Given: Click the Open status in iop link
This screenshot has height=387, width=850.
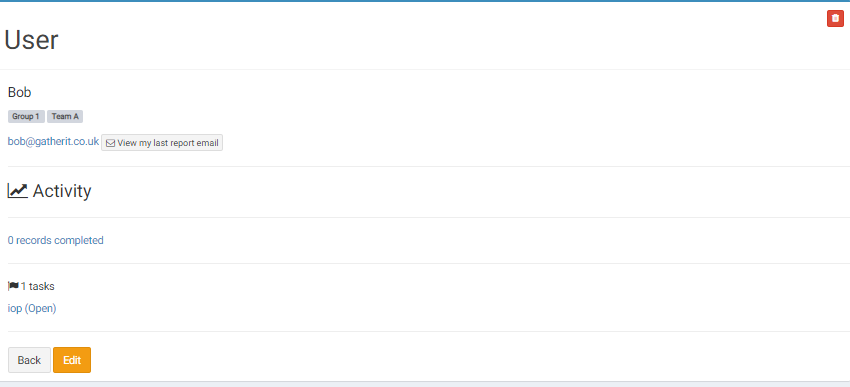Looking at the screenshot, I should [x=41, y=308].
